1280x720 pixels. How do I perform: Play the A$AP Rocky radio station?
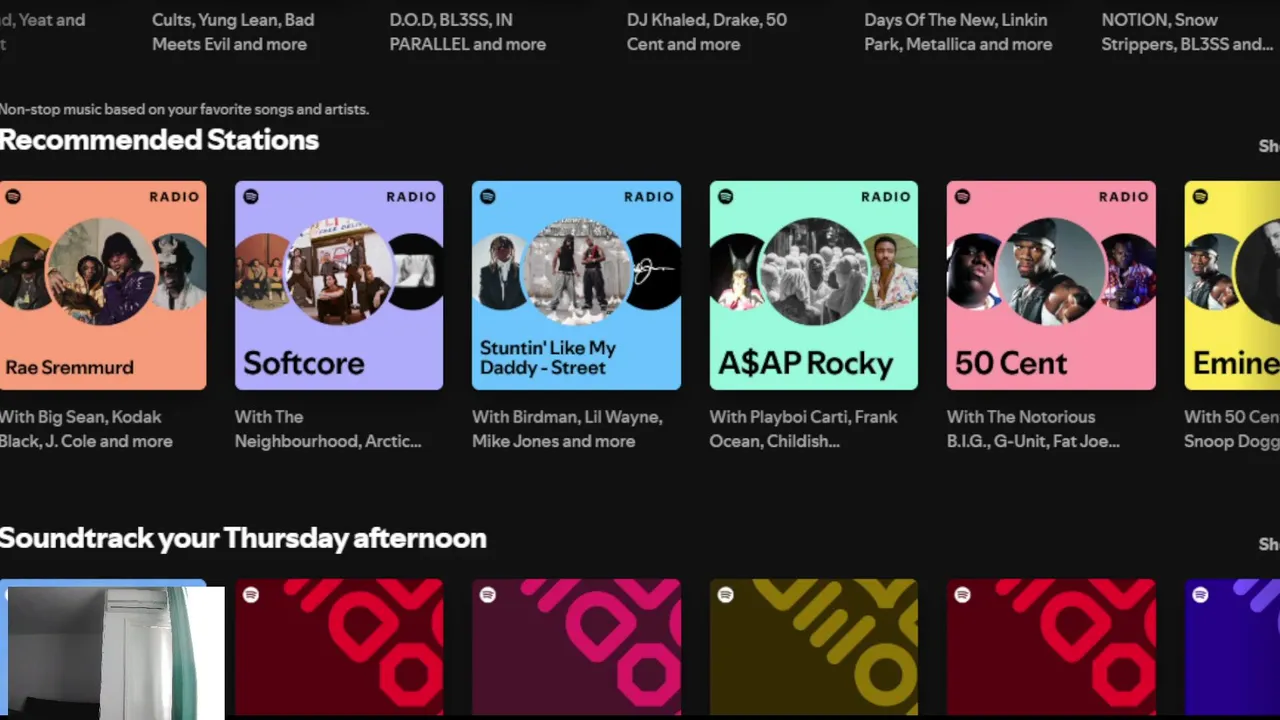pos(813,285)
